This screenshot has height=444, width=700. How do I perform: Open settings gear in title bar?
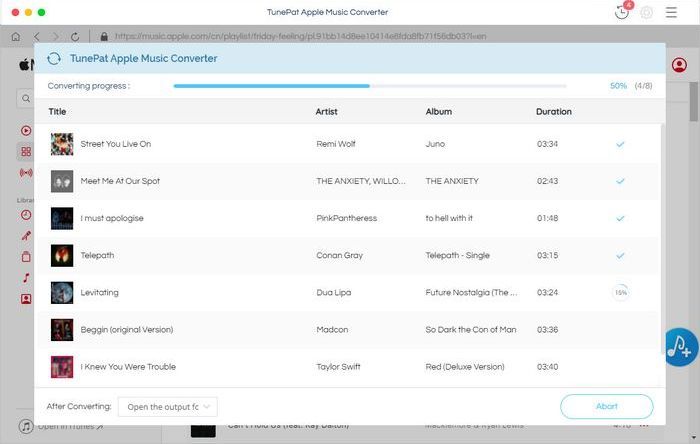[646, 12]
